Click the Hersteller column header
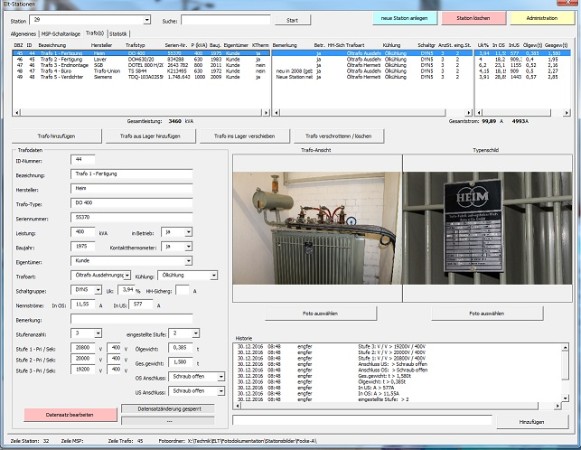The width and height of the screenshot is (581, 450). pyautogui.click(x=102, y=45)
